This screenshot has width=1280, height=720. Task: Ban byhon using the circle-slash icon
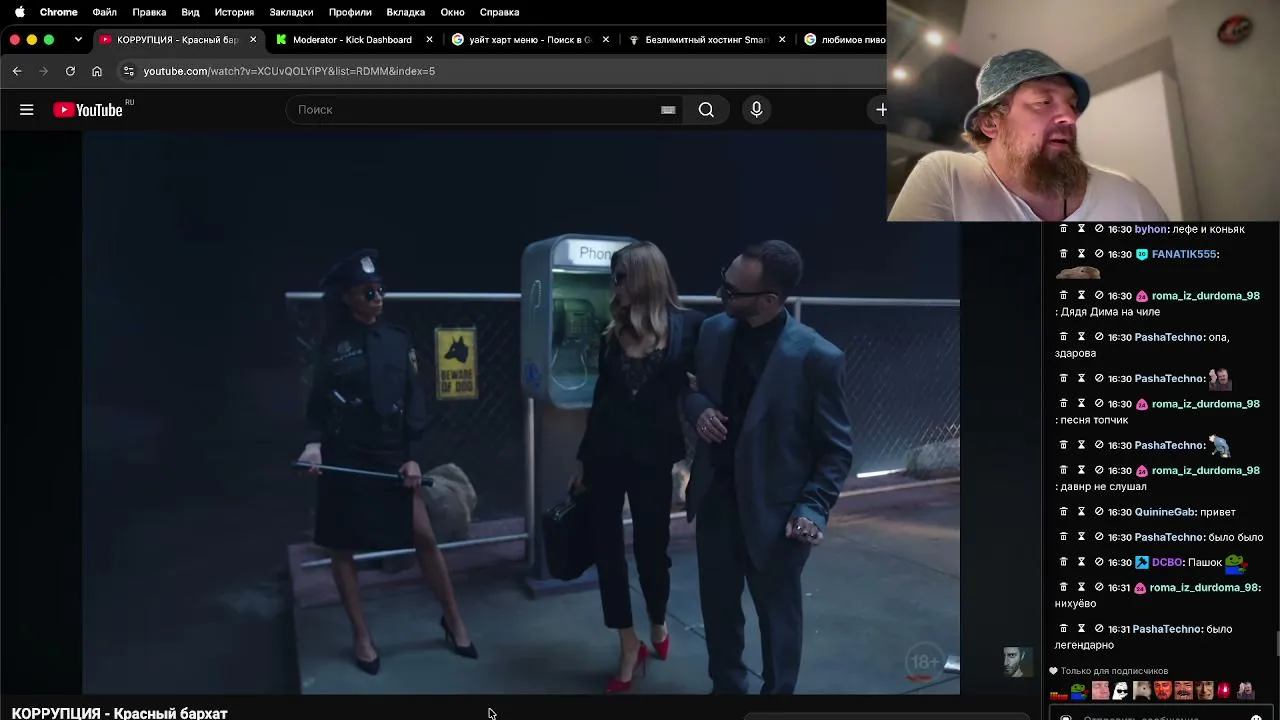click(1099, 229)
